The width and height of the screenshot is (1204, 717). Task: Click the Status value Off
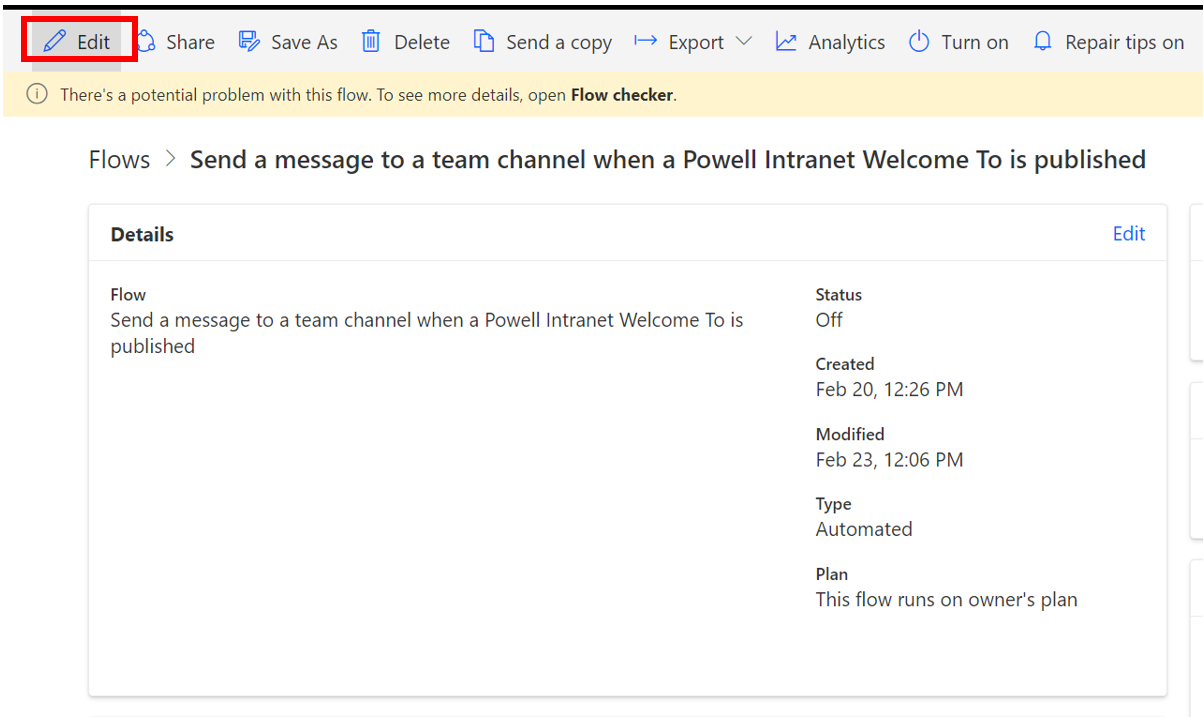point(829,320)
